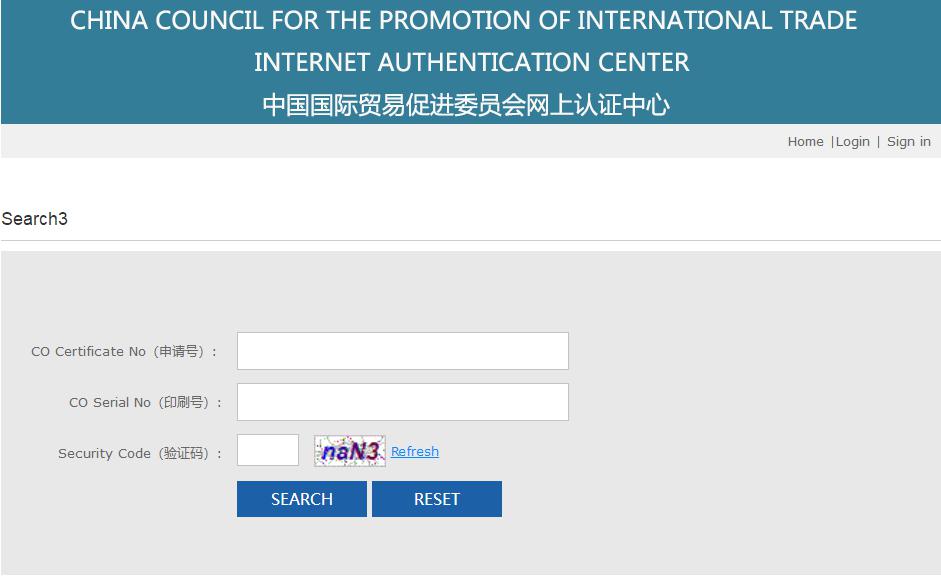This screenshot has width=941, height=576.
Task: Focus the Security Code entry field
Action: pyautogui.click(x=267, y=450)
